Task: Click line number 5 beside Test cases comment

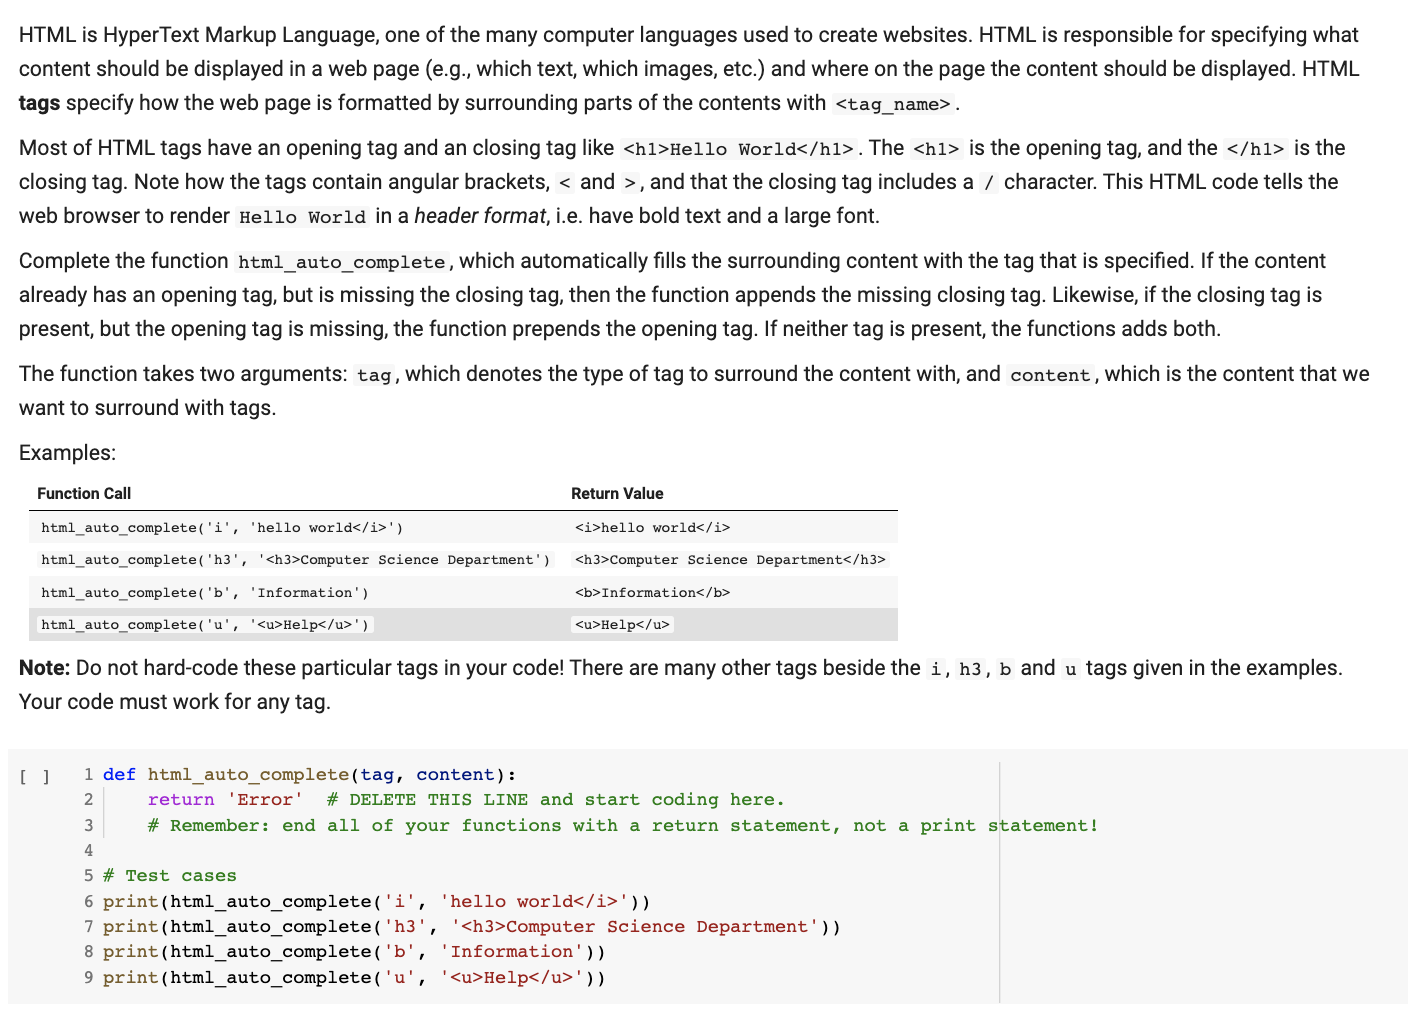Action: point(88,875)
